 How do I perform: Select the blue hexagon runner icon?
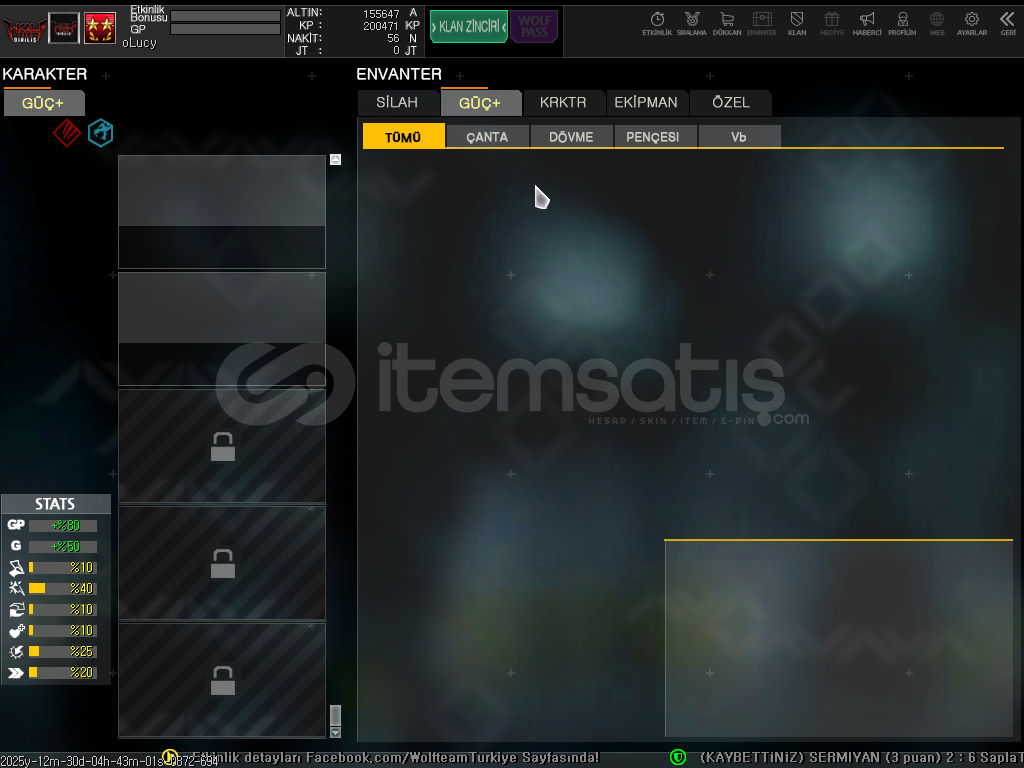pos(100,133)
